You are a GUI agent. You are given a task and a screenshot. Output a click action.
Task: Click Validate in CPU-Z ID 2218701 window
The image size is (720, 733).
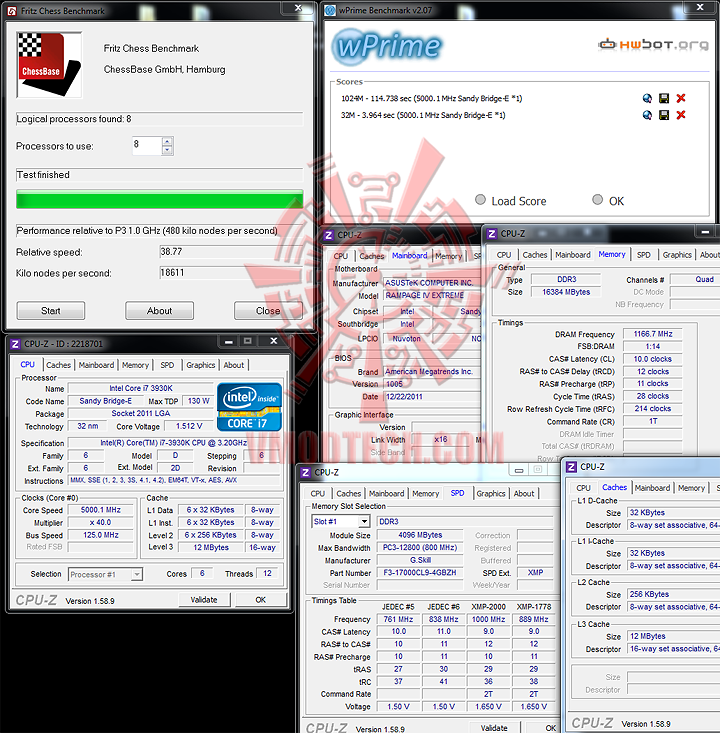204,600
